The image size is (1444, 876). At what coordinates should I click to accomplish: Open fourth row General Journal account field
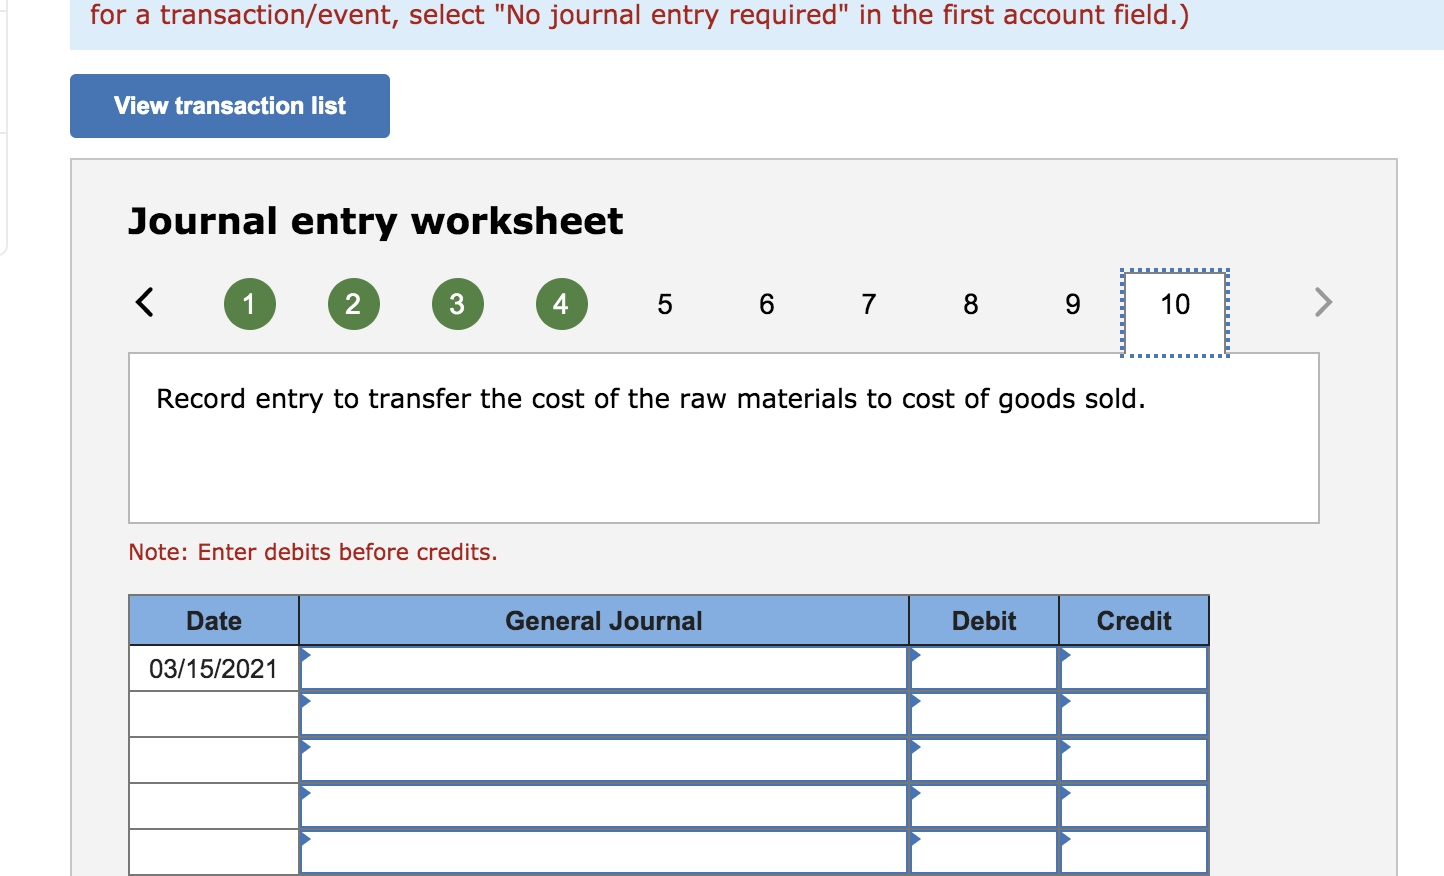(604, 806)
